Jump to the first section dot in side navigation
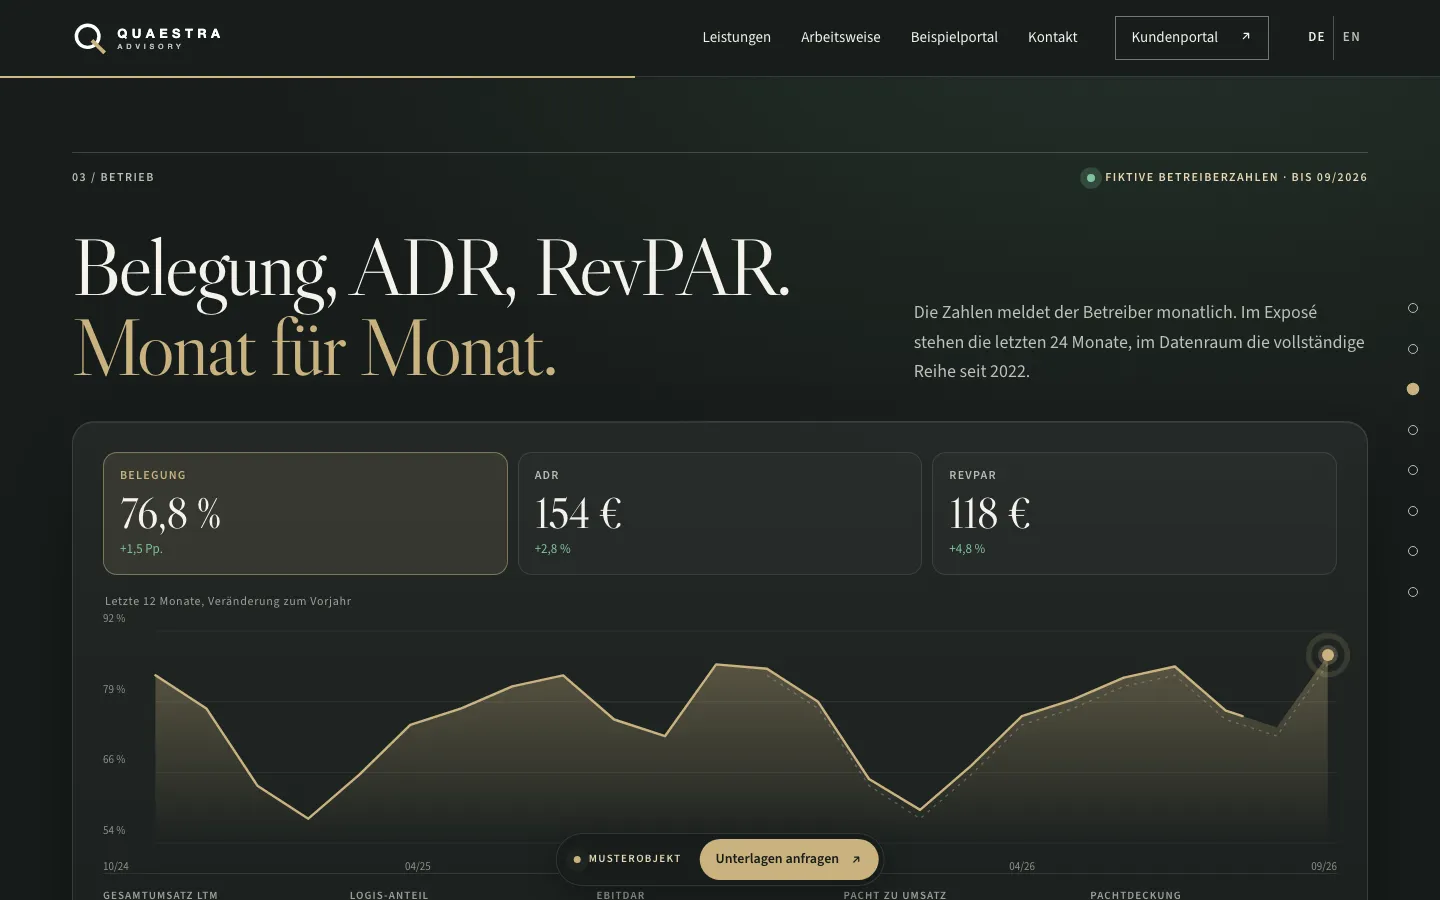 tap(1413, 308)
